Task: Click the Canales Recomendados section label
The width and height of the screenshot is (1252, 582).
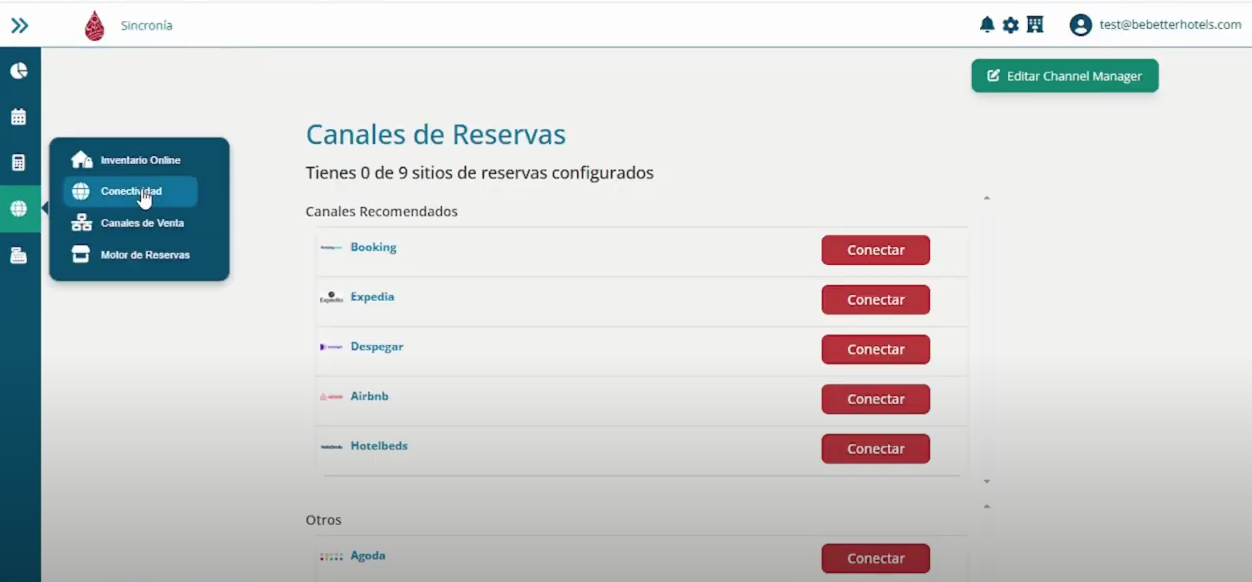Action: point(382,212)
